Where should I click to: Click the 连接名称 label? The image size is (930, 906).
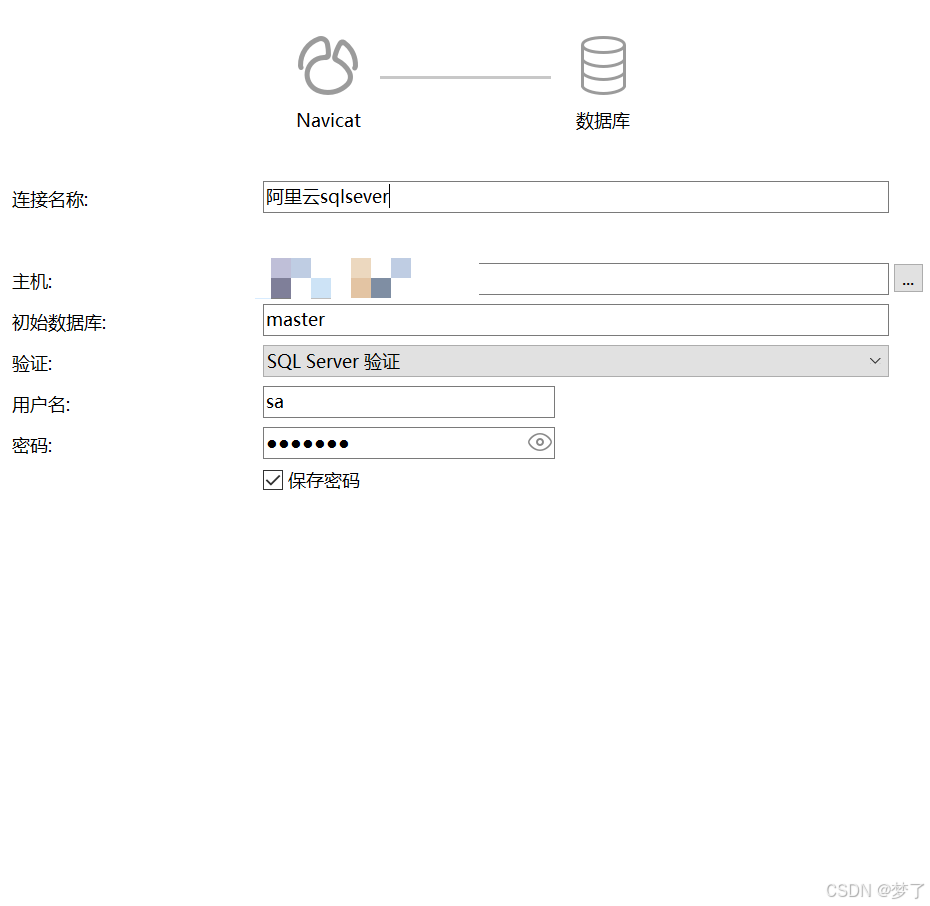coord(50,199)
